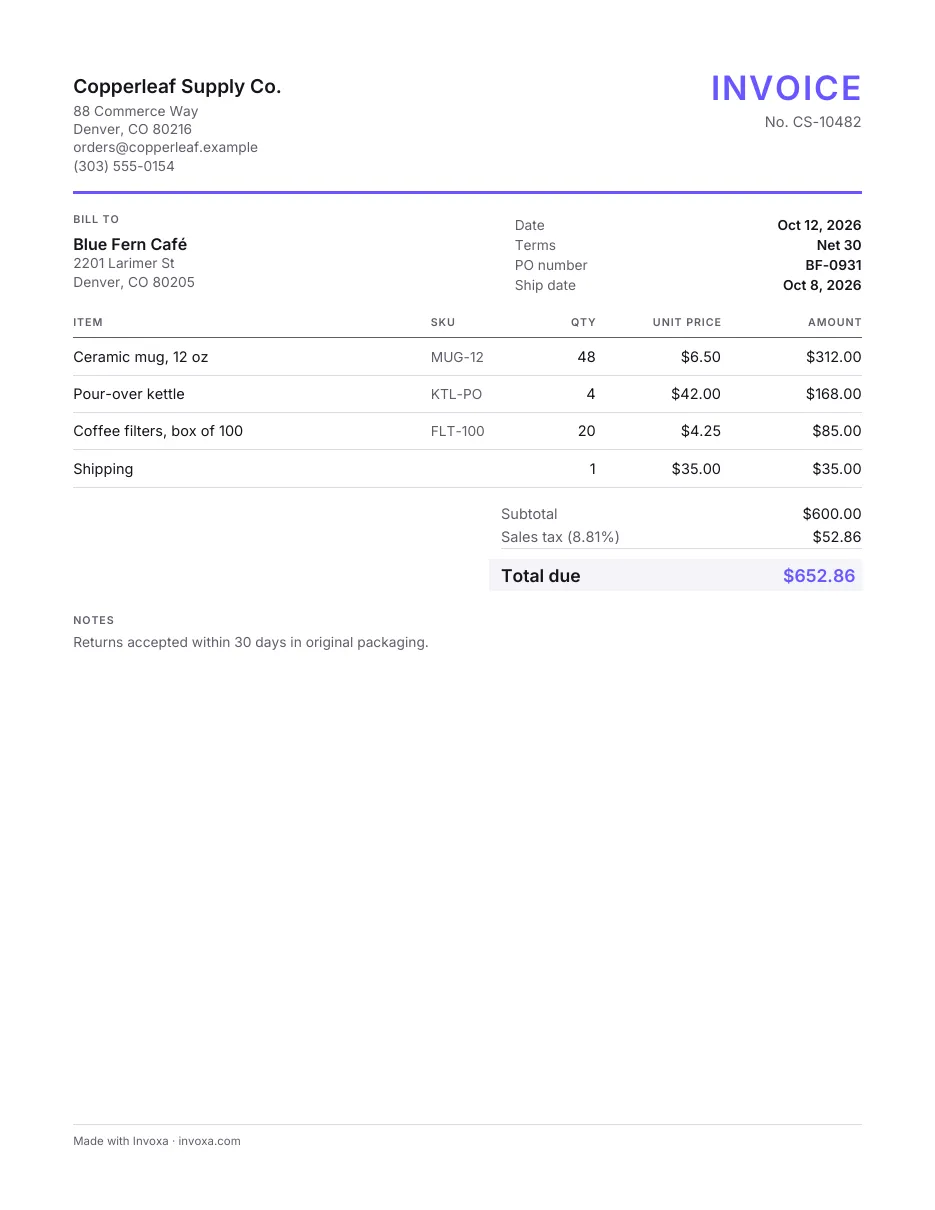Screen dimensions: 935x1210
Task: Click the invoice date Oct 12, 2026
Action: pos(819,225)
